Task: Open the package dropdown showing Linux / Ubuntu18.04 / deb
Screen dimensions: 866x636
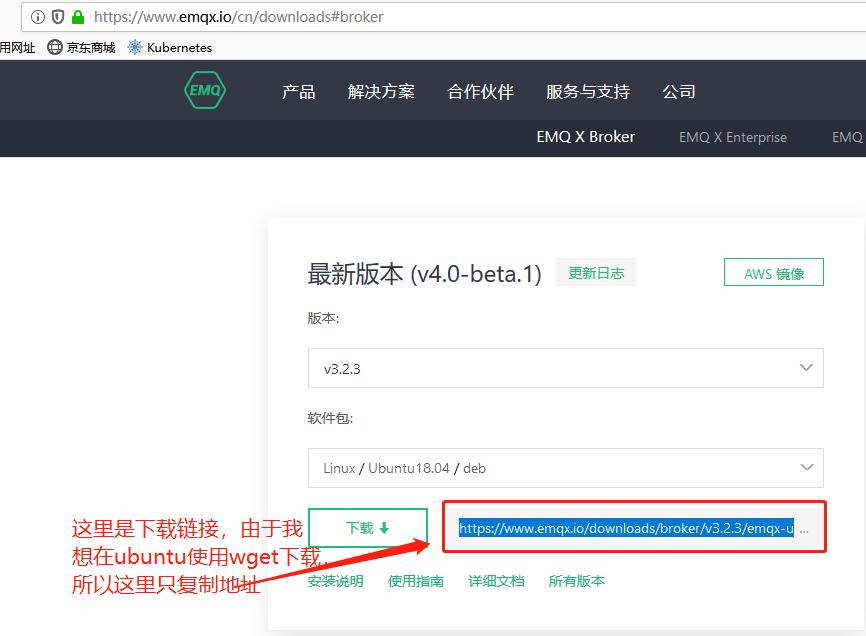Action: point(566,468)
